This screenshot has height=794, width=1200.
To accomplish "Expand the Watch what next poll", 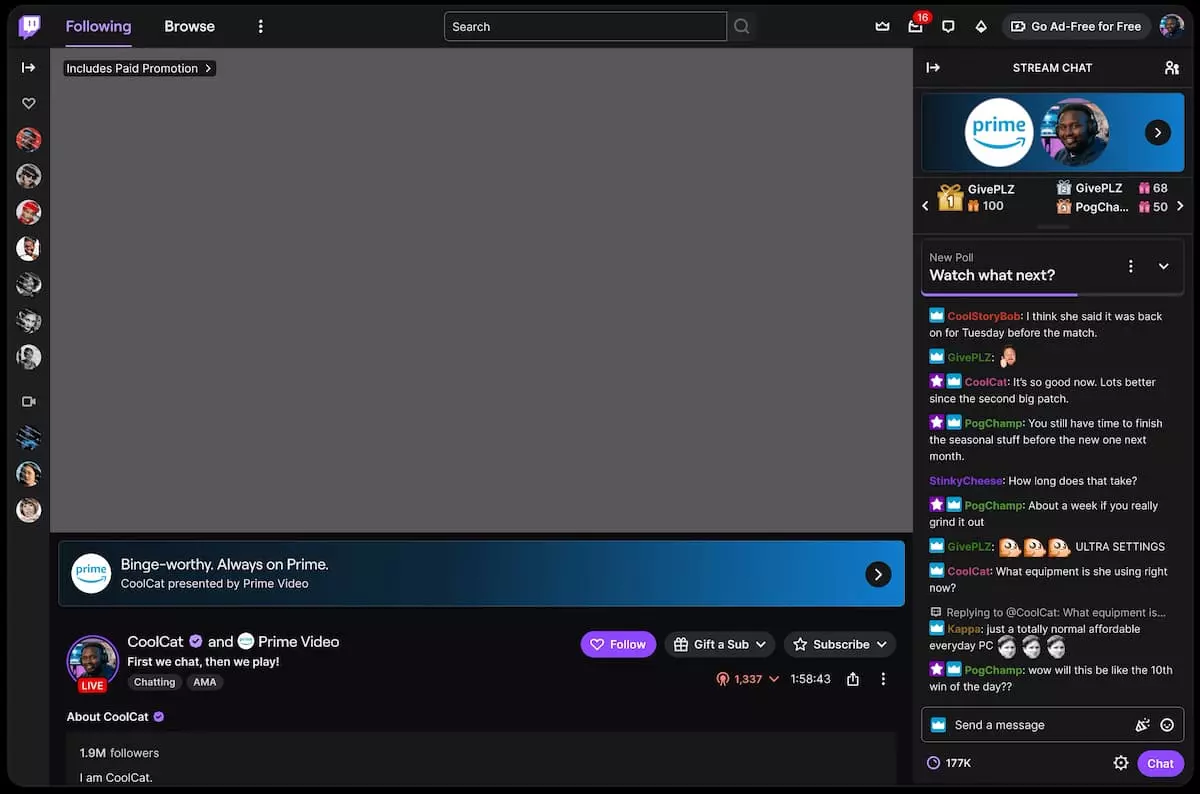I will coord(1164,266).
